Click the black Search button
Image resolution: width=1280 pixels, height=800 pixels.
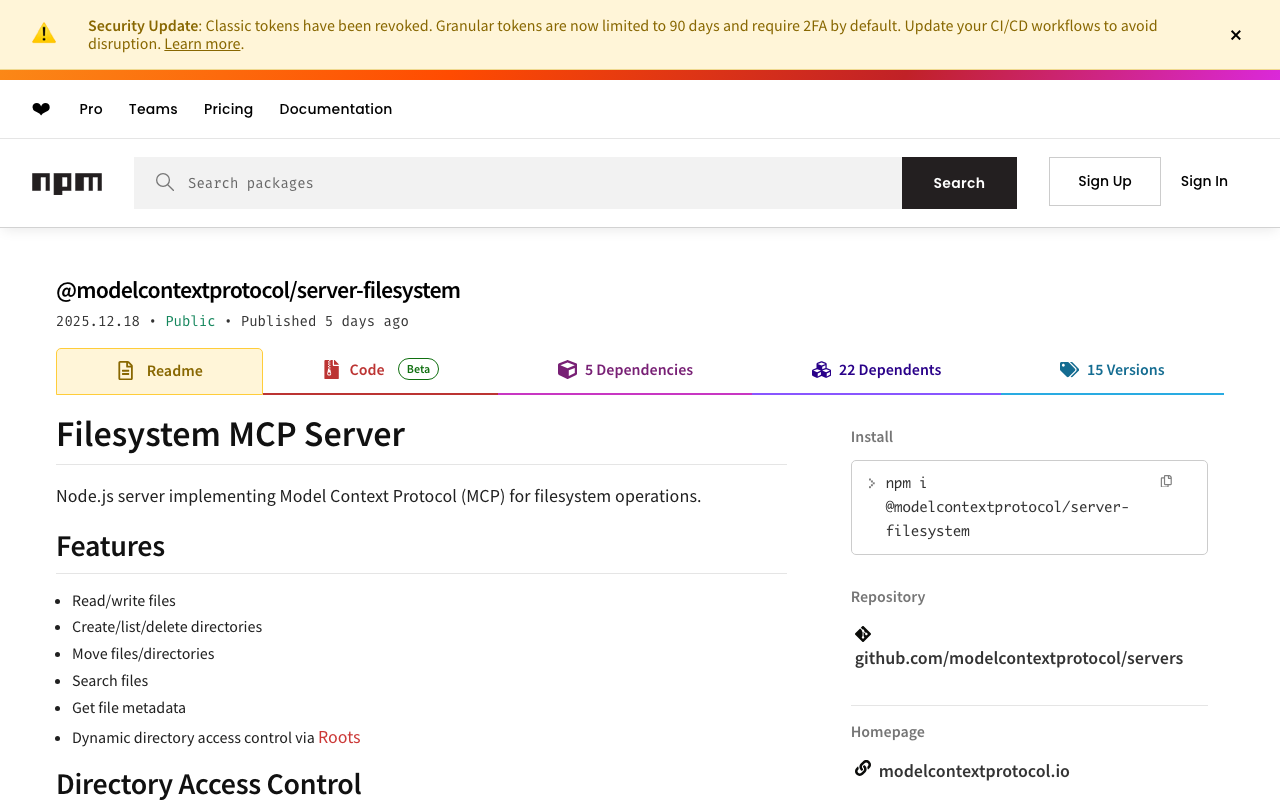coord(959,183)
